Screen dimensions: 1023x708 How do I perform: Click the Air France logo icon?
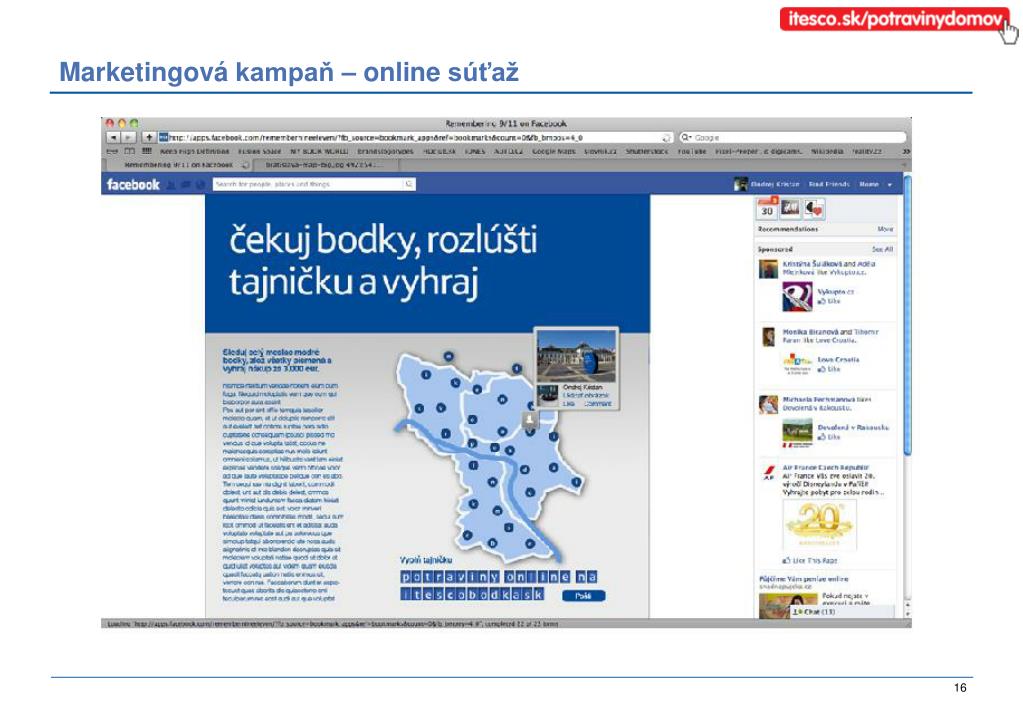pyautogui.click(x=768, y=473)
